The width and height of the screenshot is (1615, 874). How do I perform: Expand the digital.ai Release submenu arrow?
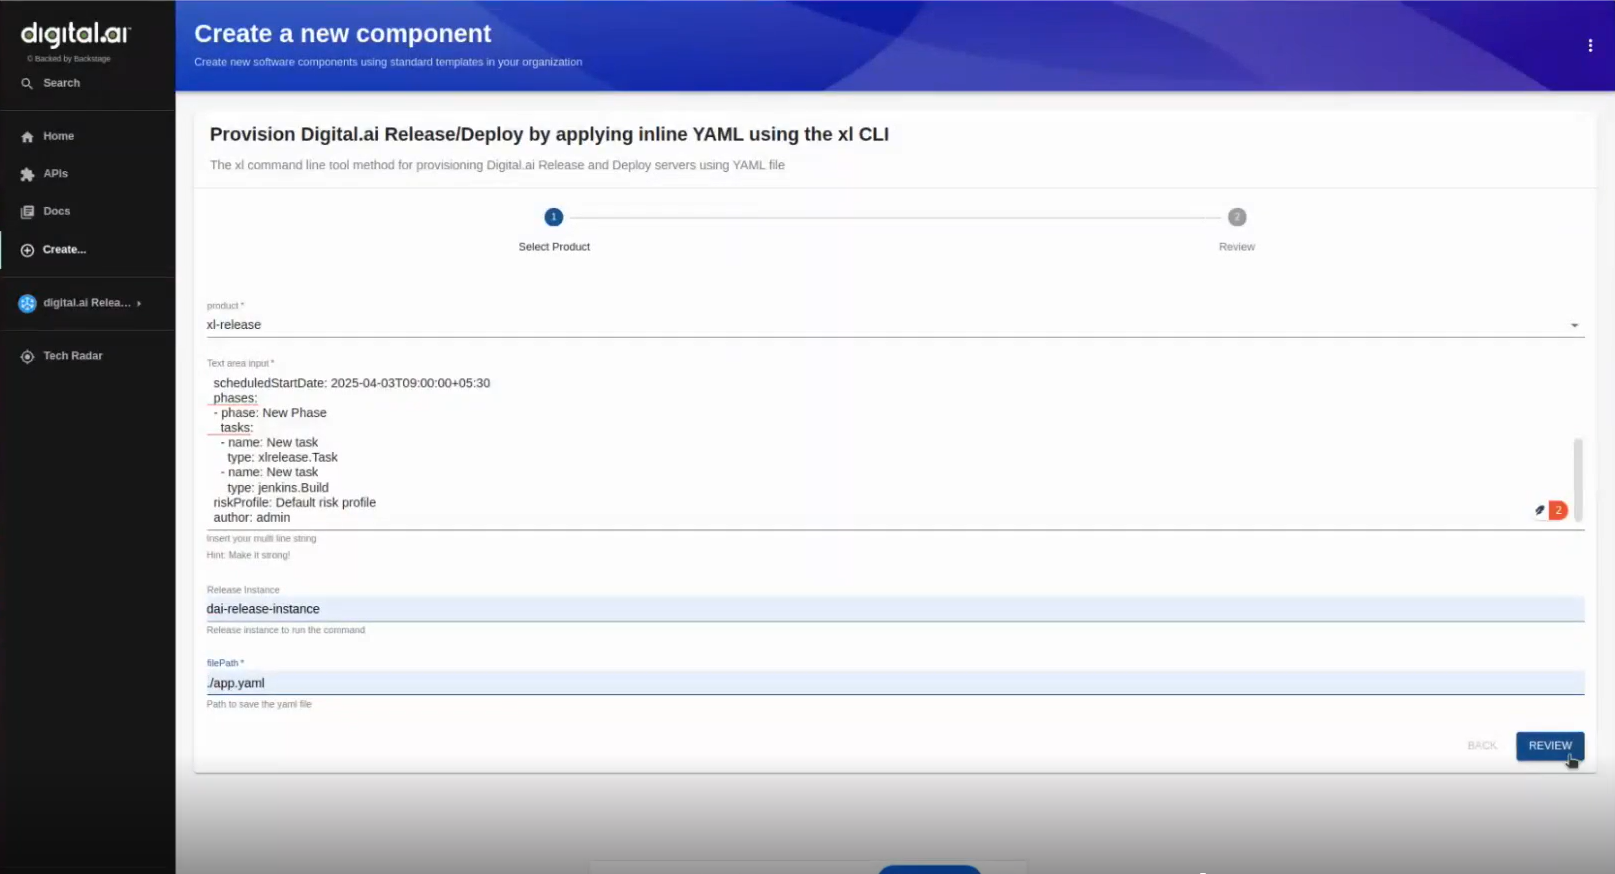tap(139, 303)
